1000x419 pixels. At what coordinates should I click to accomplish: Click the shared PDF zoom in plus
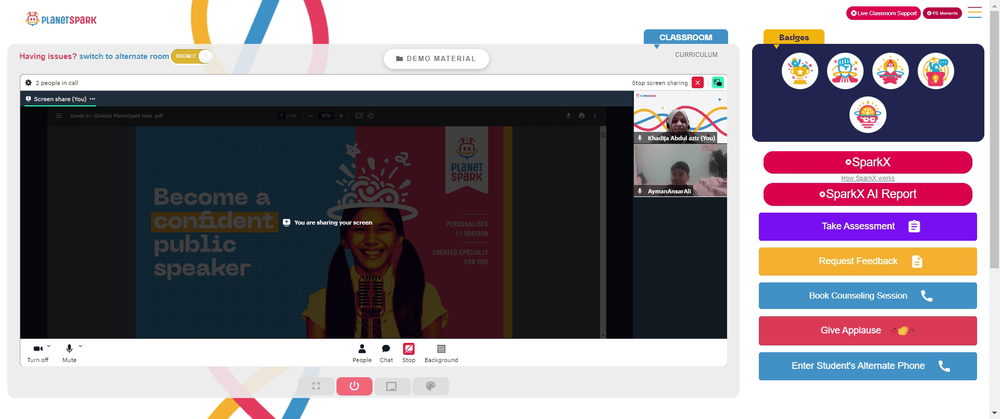click(341, 115)
